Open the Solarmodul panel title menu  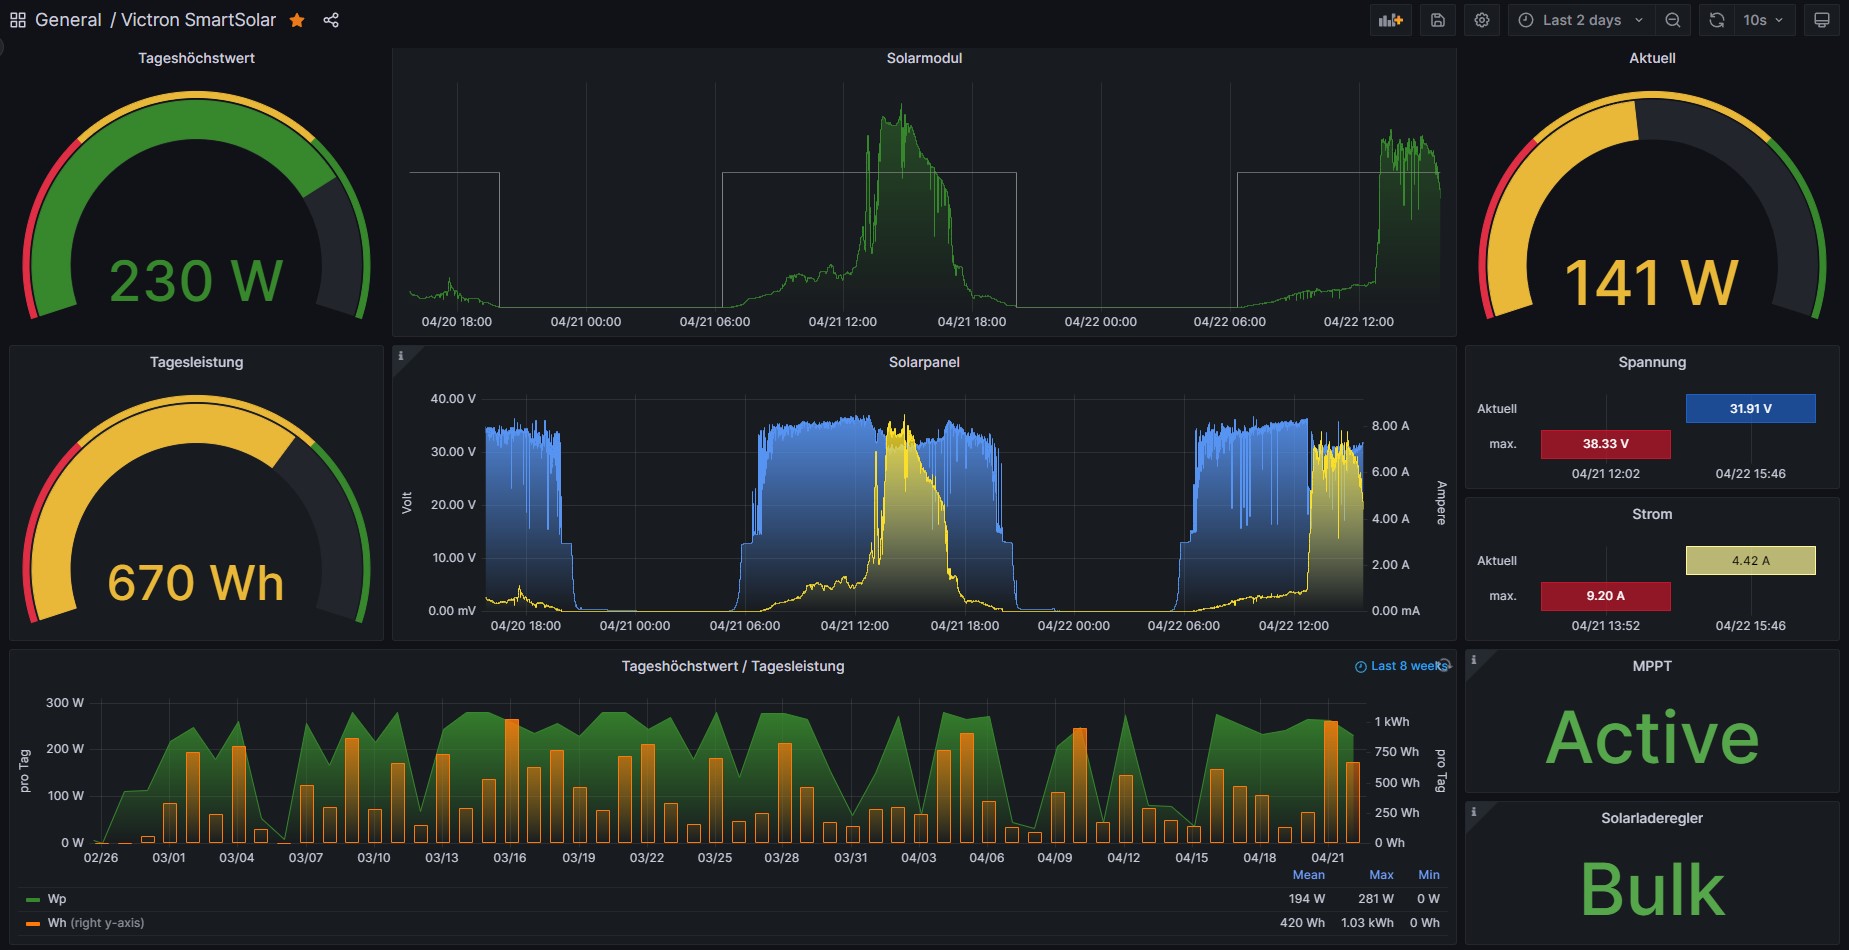[924, 58]
